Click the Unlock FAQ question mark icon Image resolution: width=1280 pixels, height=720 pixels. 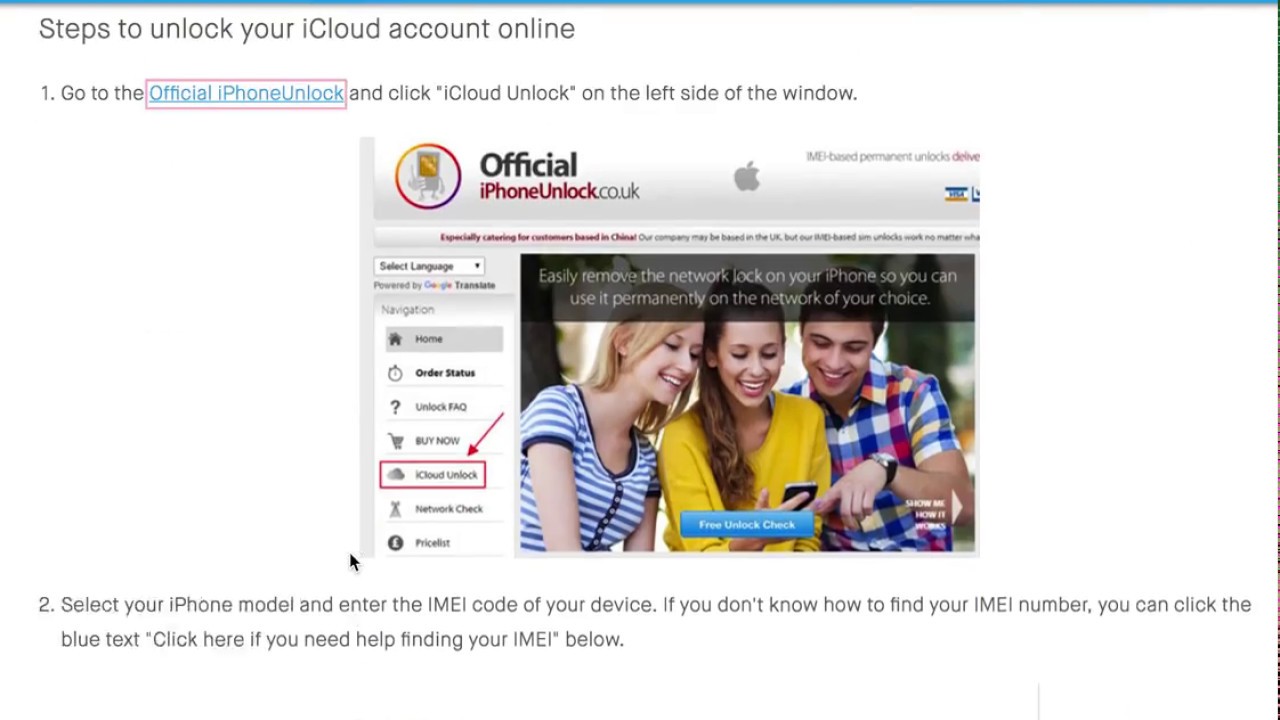[x=395, y=407]
